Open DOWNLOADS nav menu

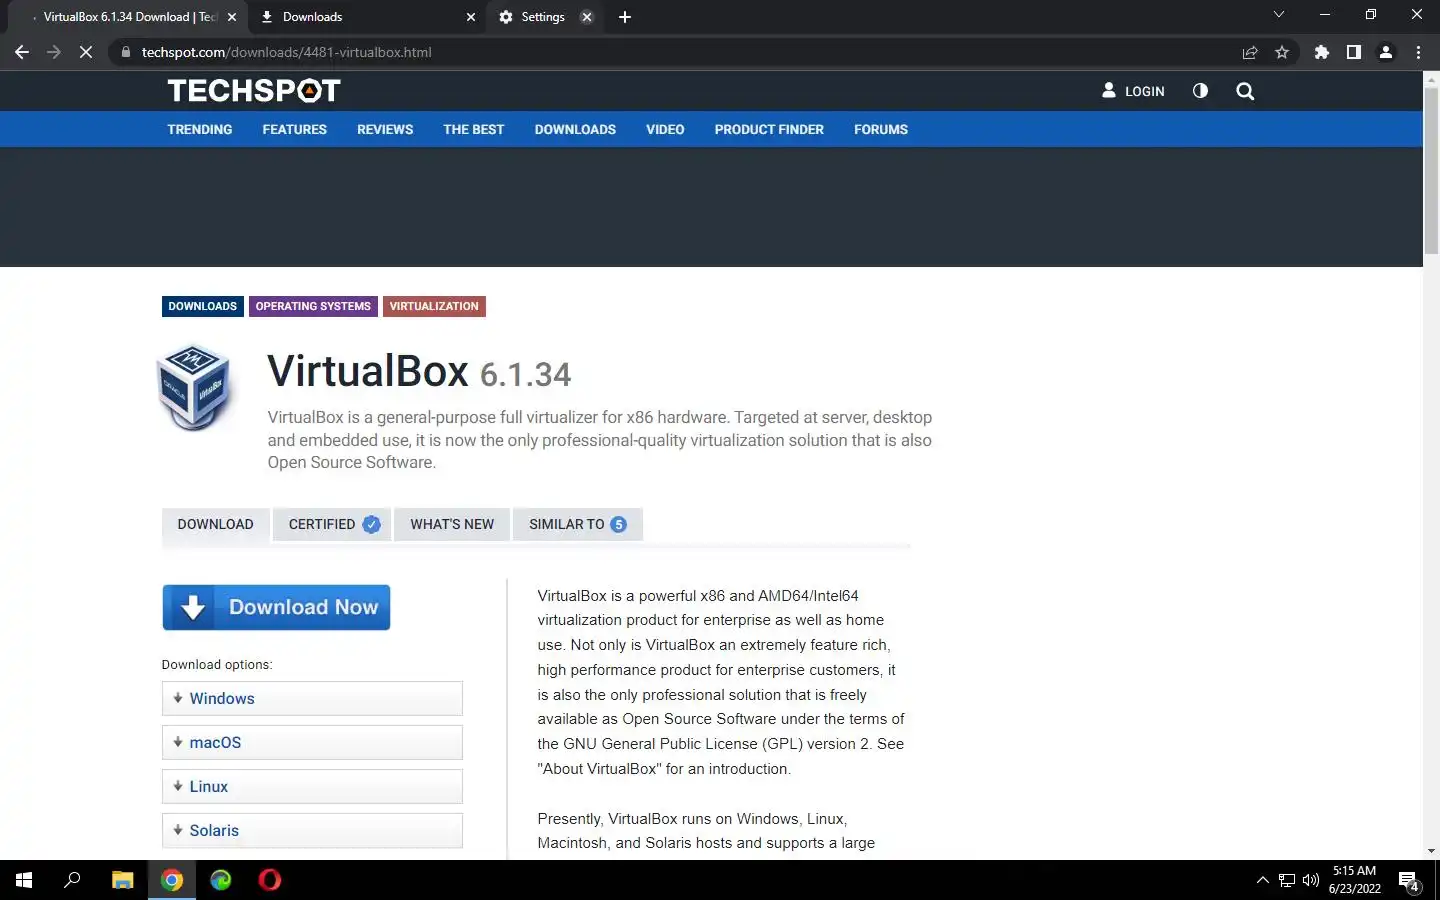(x=575, y=129)
